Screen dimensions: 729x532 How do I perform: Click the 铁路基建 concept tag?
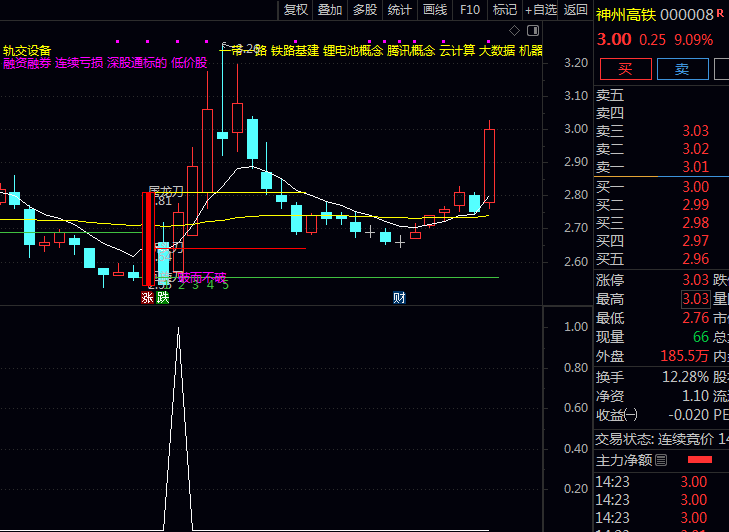click(x=295, y=50)
